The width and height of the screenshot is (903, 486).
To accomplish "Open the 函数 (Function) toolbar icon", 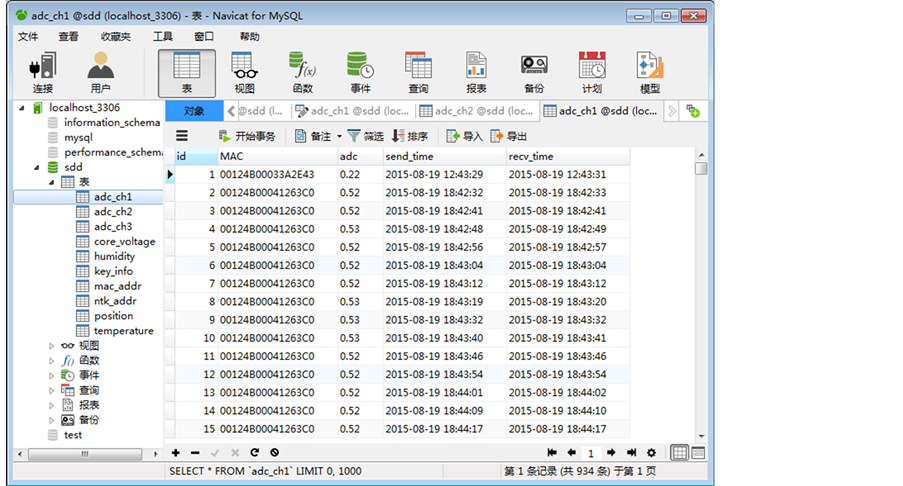I will click(302, 73).
